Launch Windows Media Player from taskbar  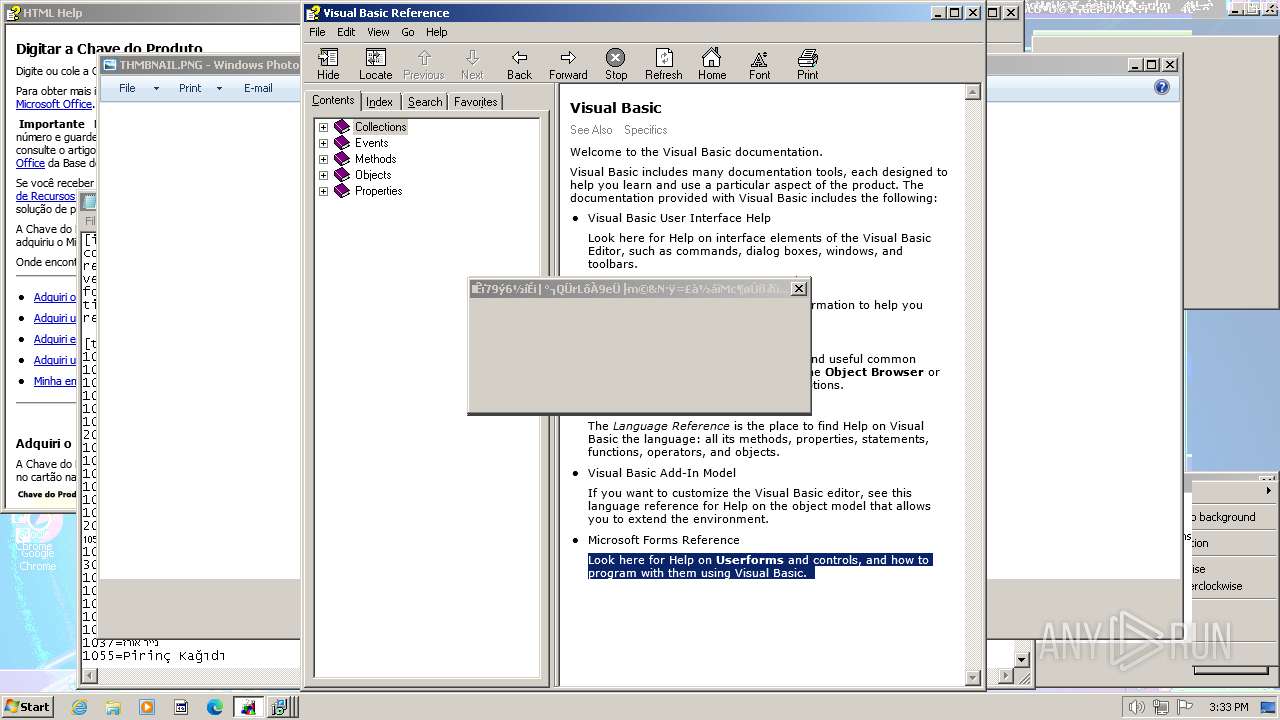tap(147, 707)
